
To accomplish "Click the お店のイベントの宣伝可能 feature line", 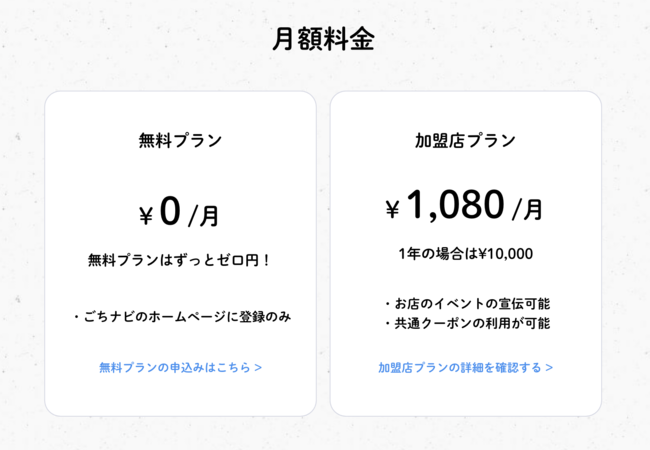I will (471, 303).
